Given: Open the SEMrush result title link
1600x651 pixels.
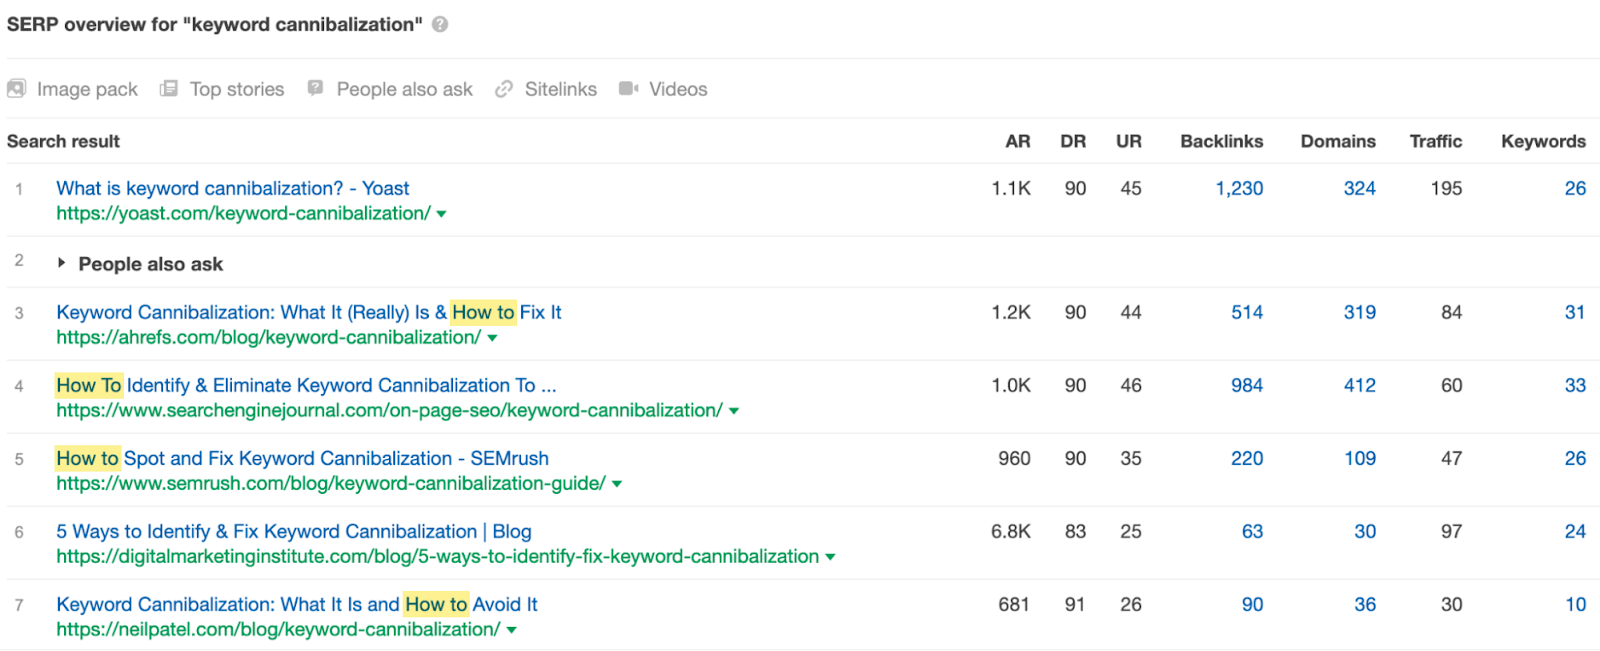Looking at the screenshot, I should pyautogui.click(x=302, y=458).
